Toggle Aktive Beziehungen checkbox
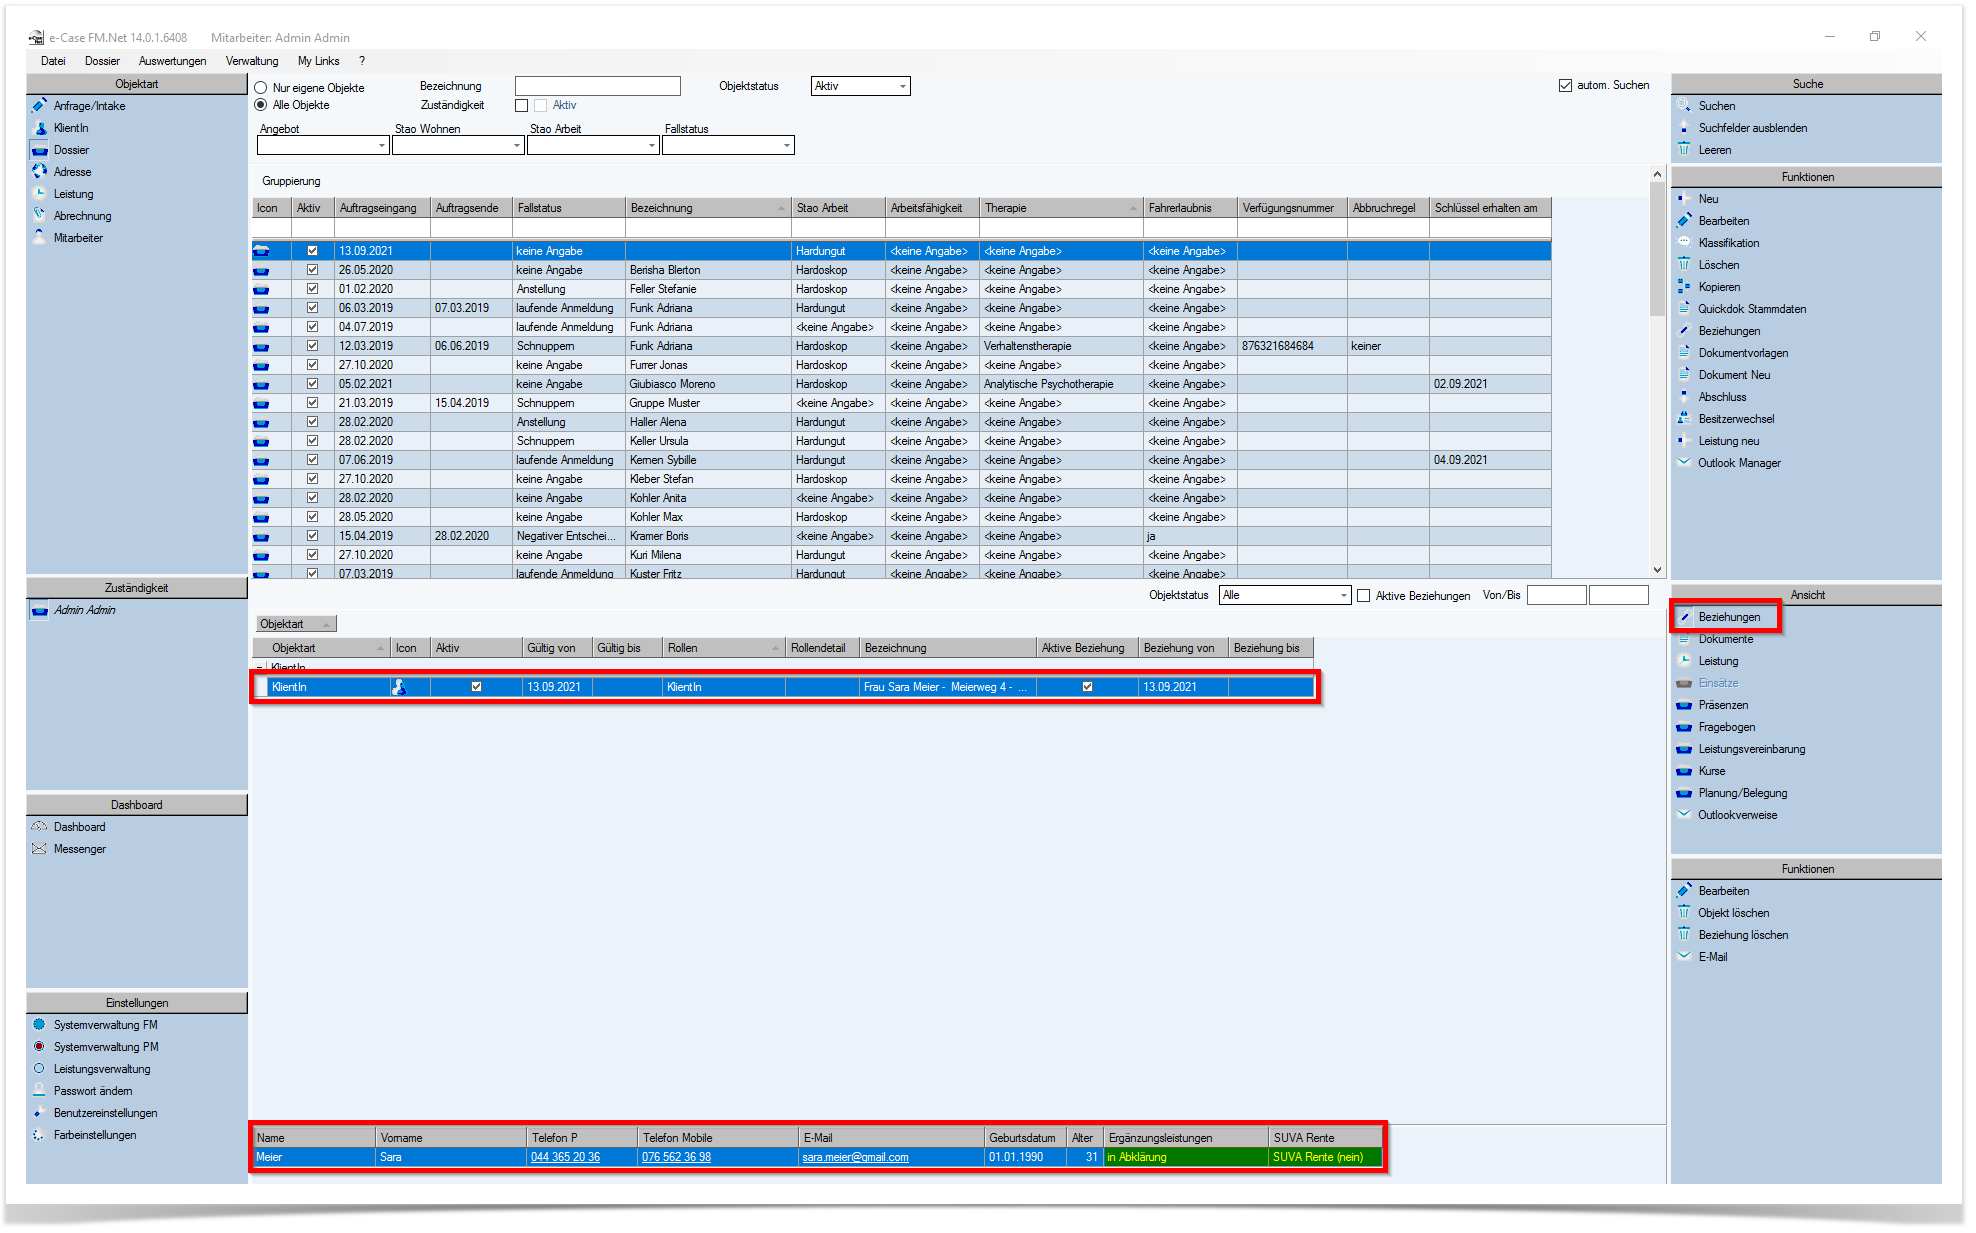1976x1233 pixels. pos(1363,596)
